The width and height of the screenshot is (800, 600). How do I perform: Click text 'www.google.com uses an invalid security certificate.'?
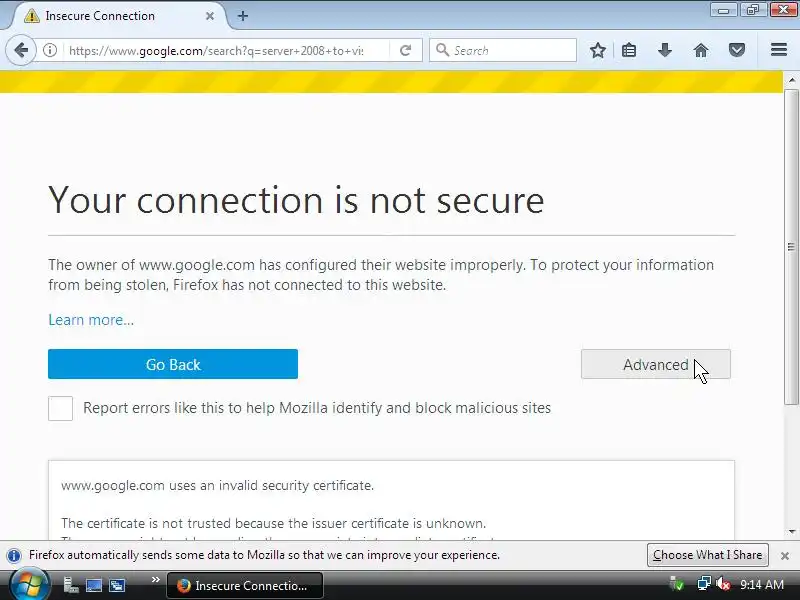tap(217, 485)
